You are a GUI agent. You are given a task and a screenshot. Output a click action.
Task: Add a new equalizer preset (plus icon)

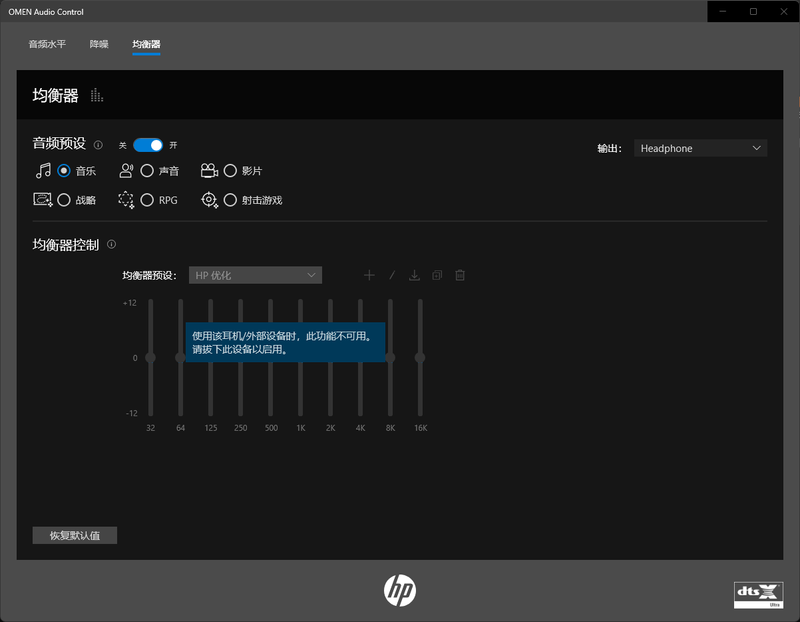(369, 276)
